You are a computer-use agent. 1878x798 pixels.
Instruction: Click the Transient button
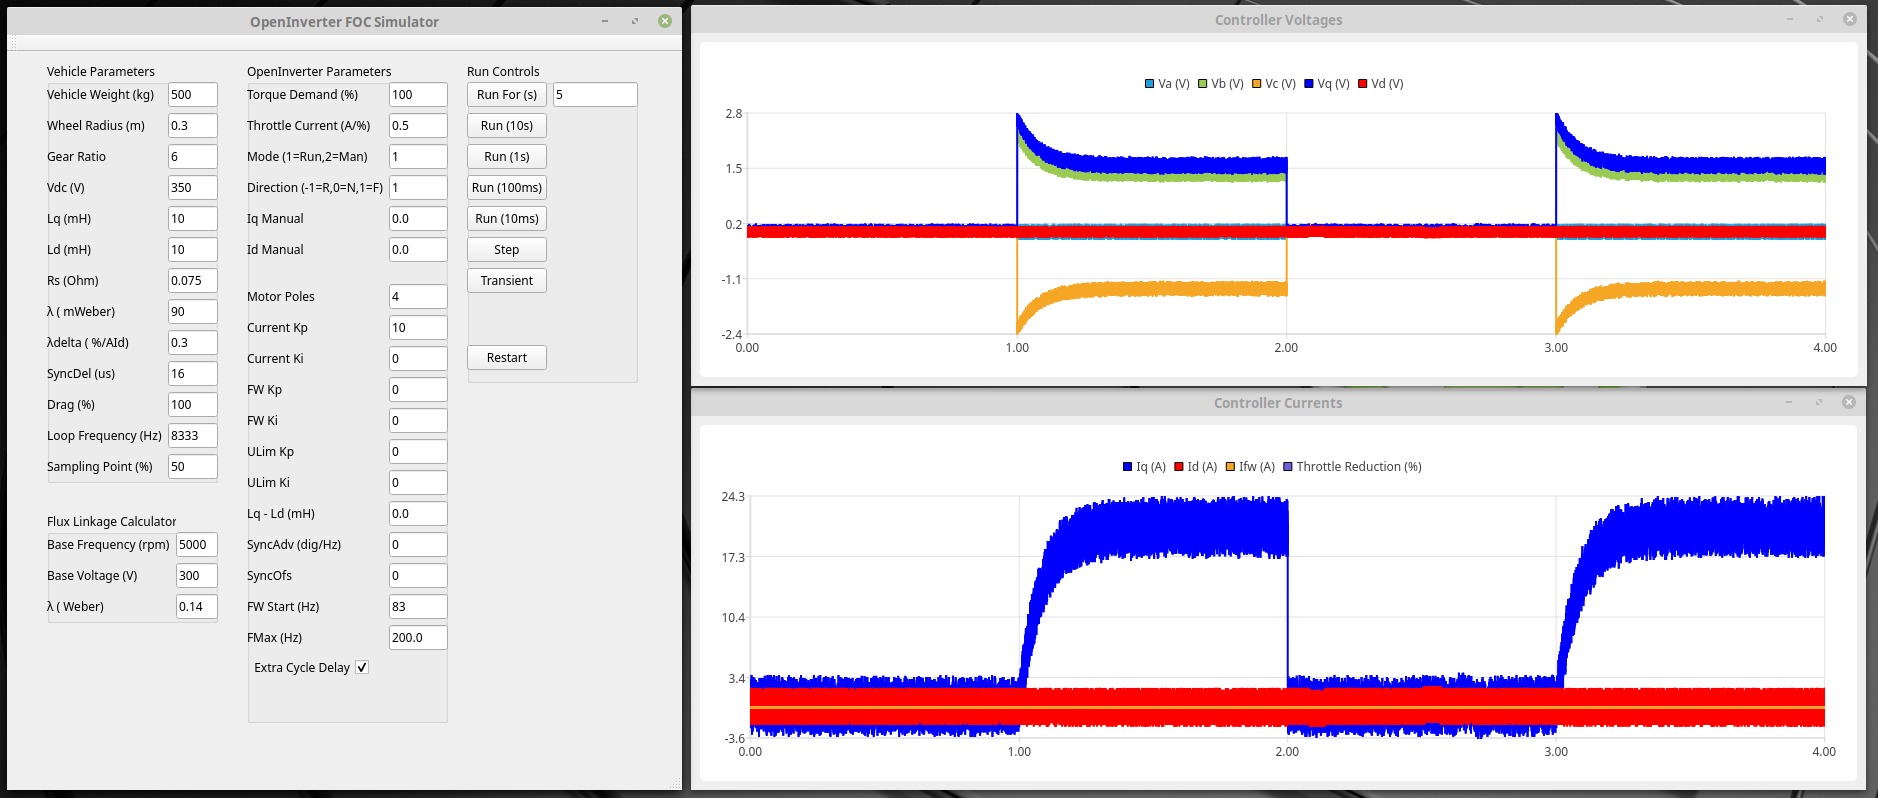click(506, 281)
